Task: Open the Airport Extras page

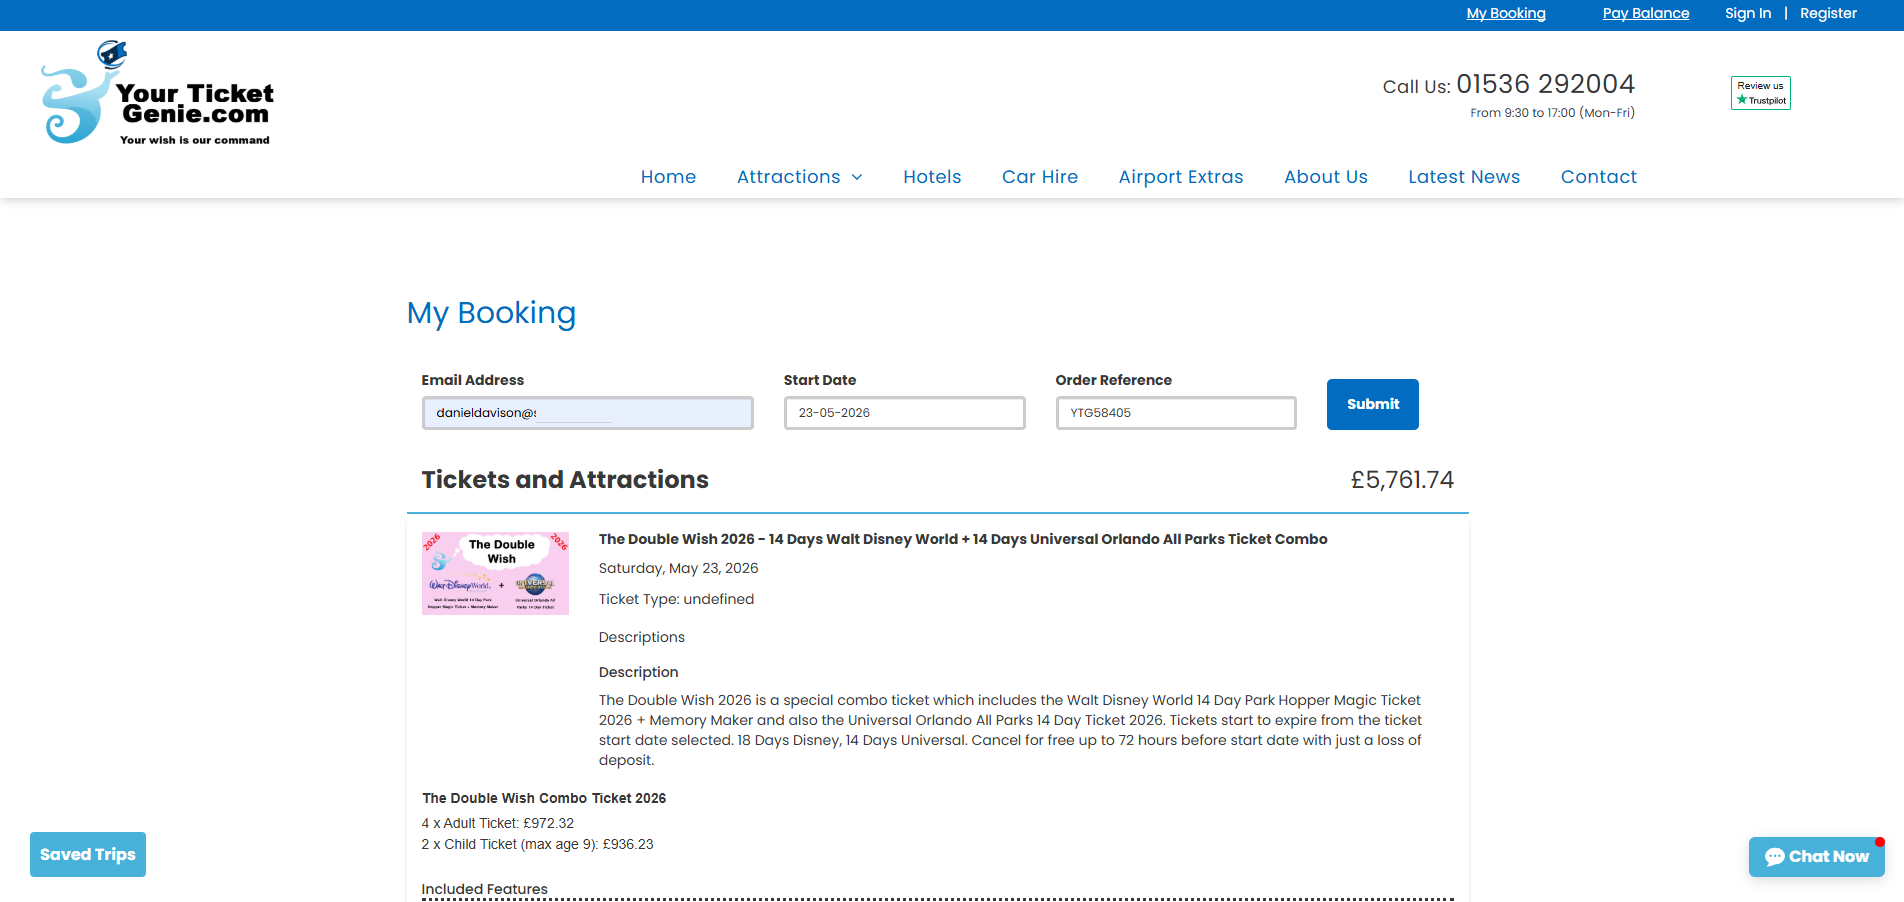Action: pyautogui.click(x=1181, y=177)
